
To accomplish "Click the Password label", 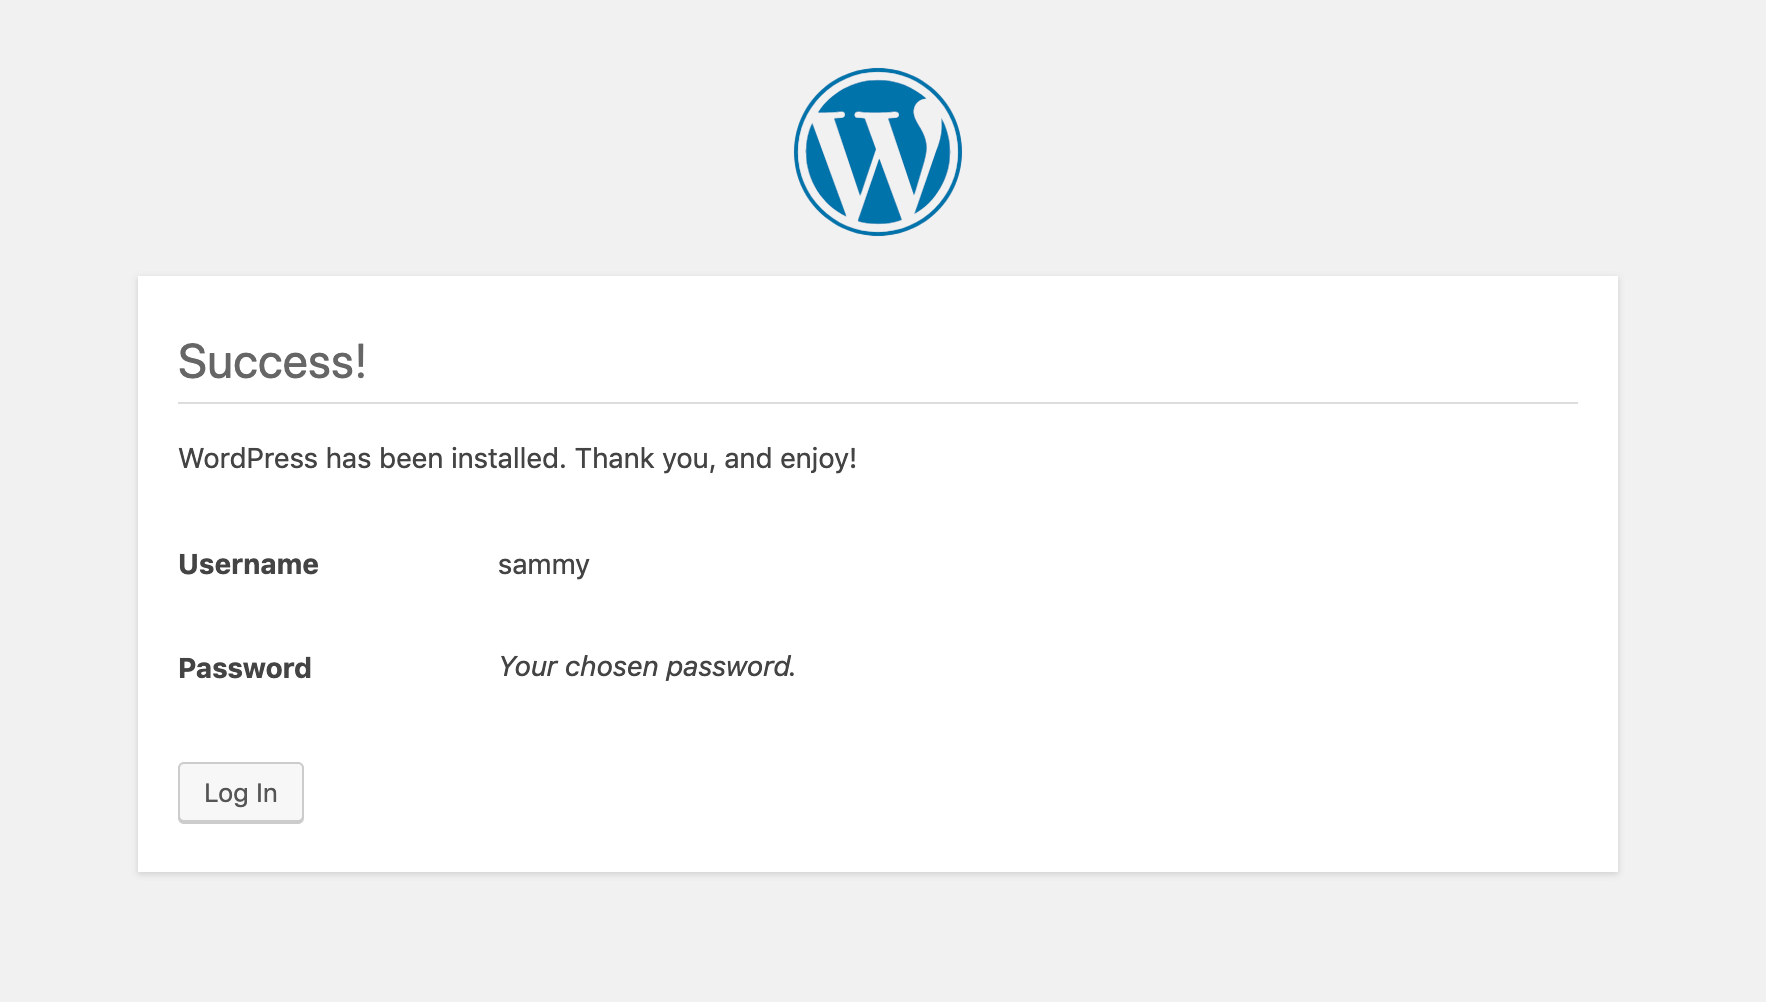I will pos(244,668).
